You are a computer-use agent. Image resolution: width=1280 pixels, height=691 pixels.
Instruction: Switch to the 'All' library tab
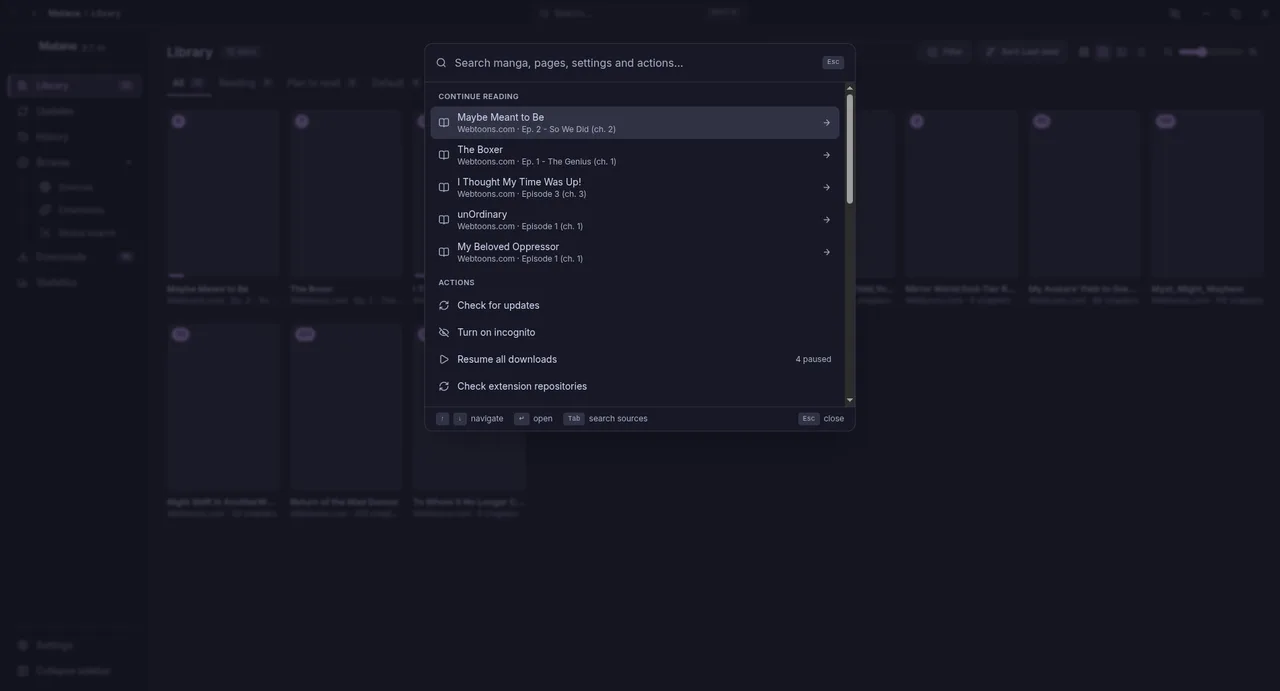pos(188,83)
